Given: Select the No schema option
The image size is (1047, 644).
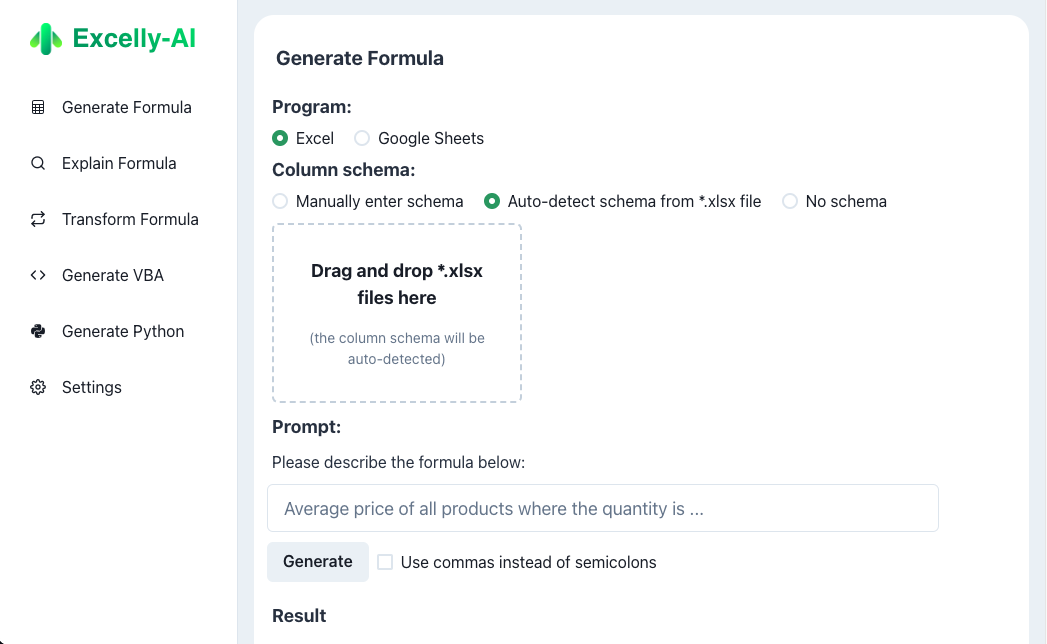Looking at the screenshot, I should (x=790, y=201).
